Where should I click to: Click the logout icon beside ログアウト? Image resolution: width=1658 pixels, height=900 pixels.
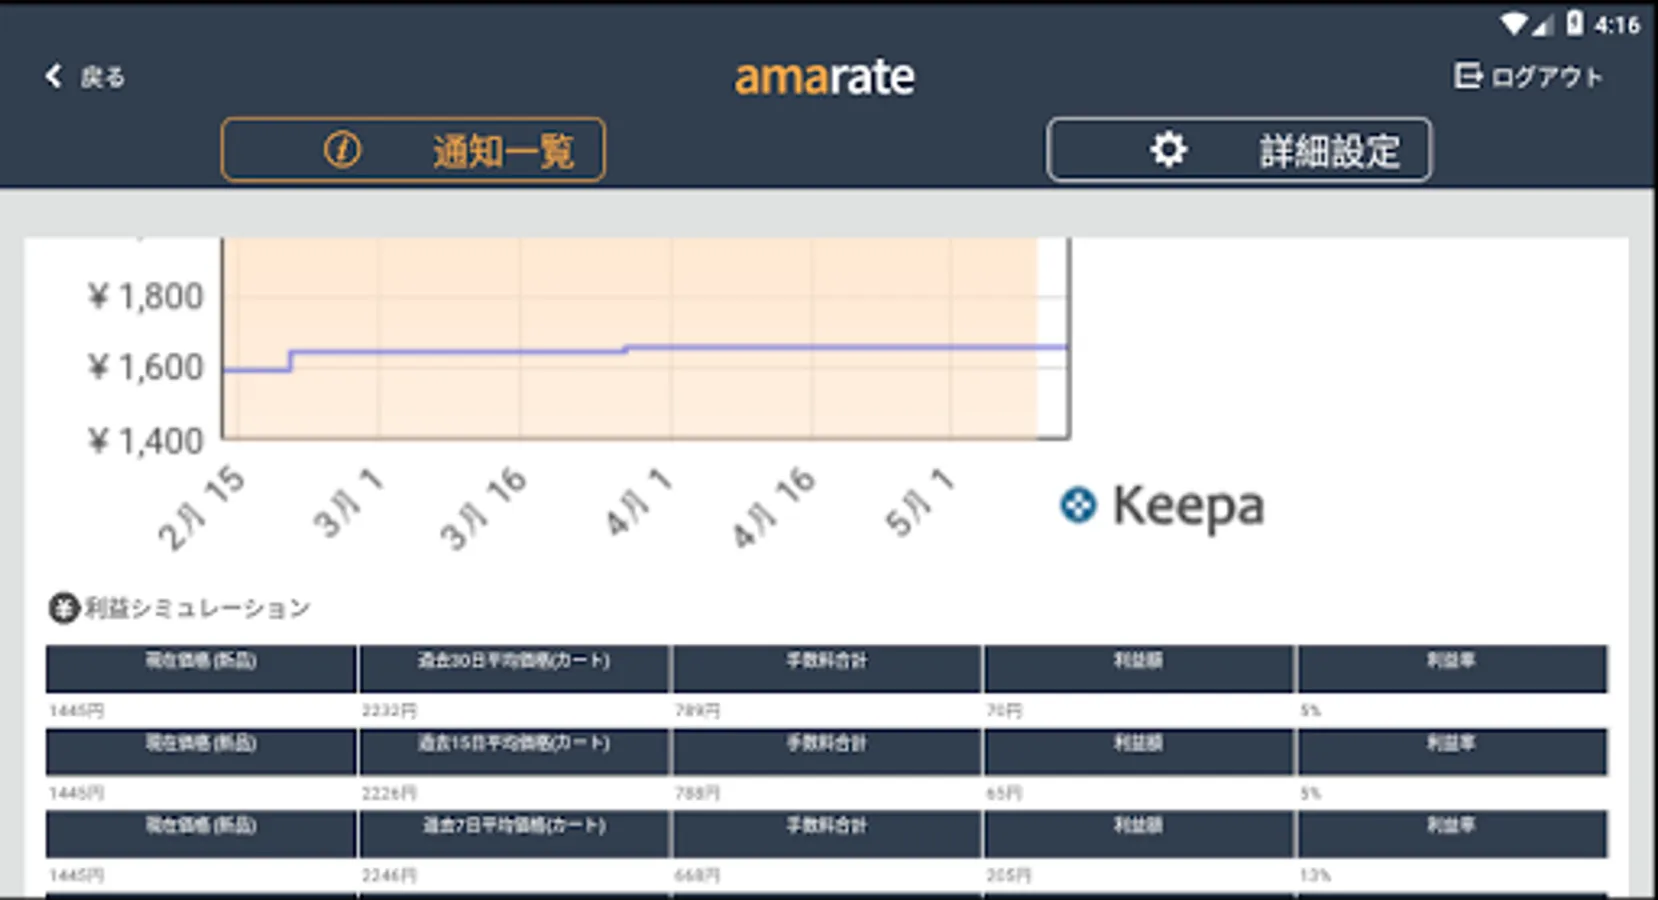(x=1467, y=74)
